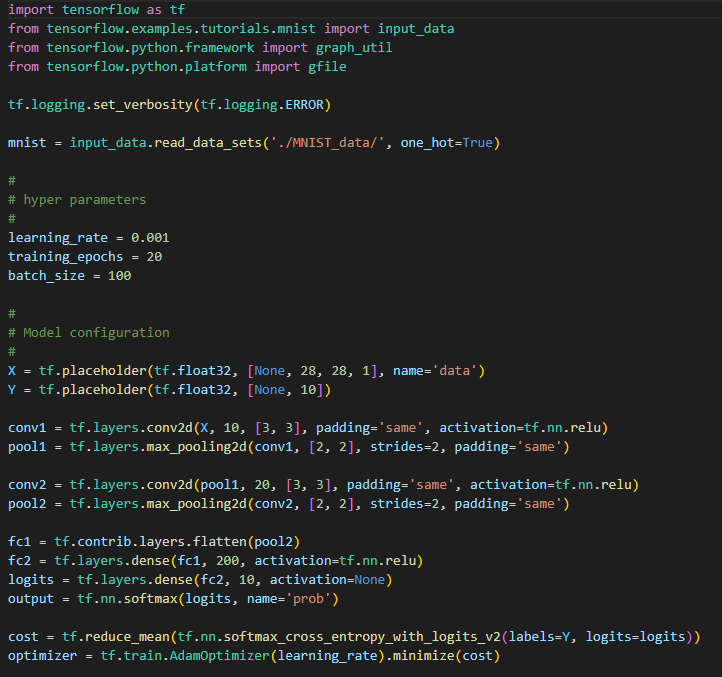Click the 'prob' name string
This screenshot has height=677, width=722.
(x=309, y=599)
